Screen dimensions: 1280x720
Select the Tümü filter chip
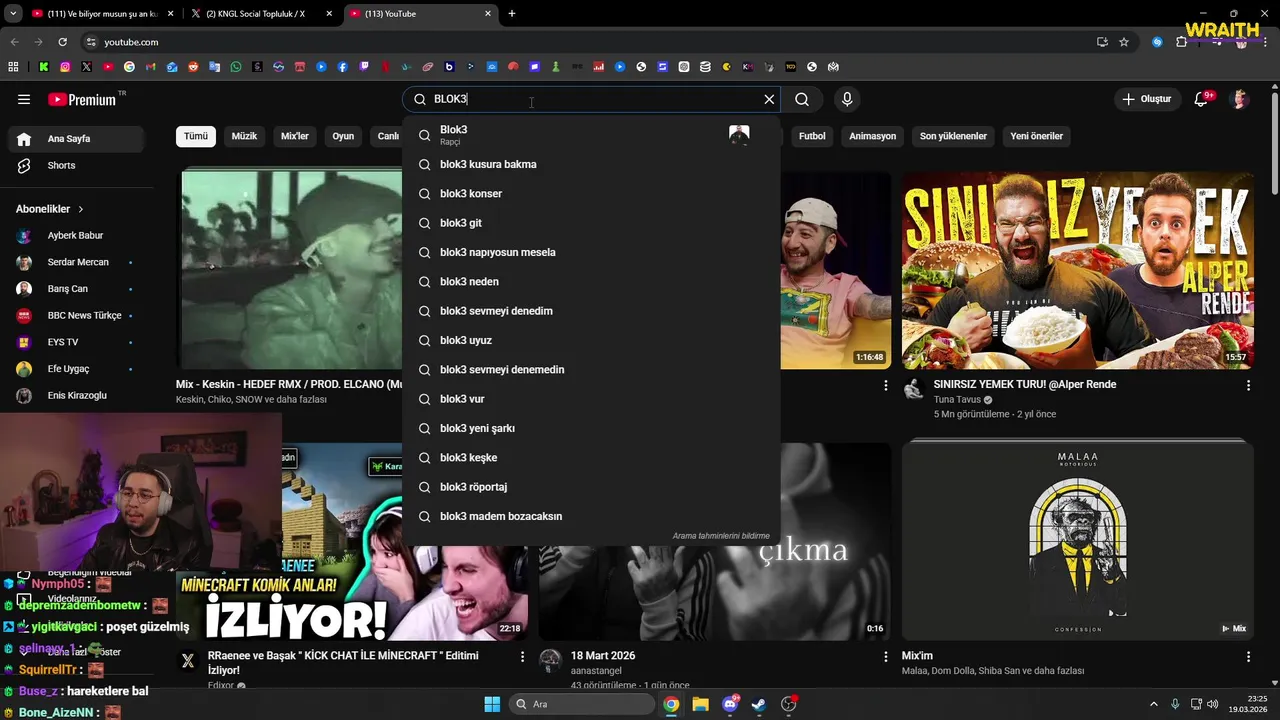point(196,136)
